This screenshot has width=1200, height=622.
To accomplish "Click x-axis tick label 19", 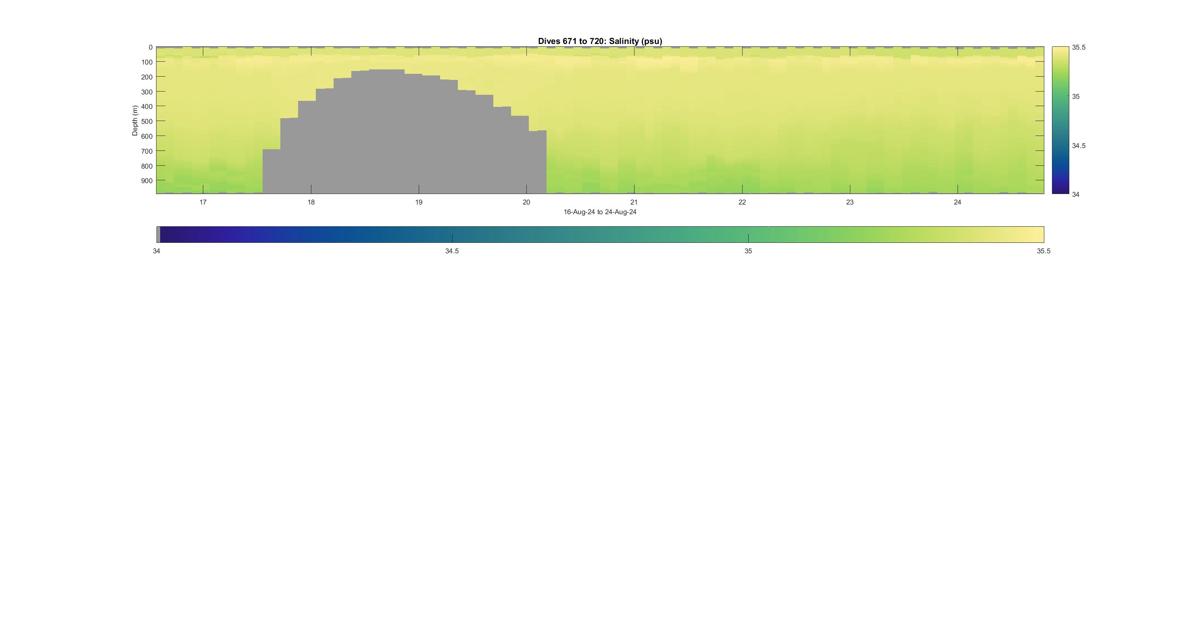I will [419, 202].
